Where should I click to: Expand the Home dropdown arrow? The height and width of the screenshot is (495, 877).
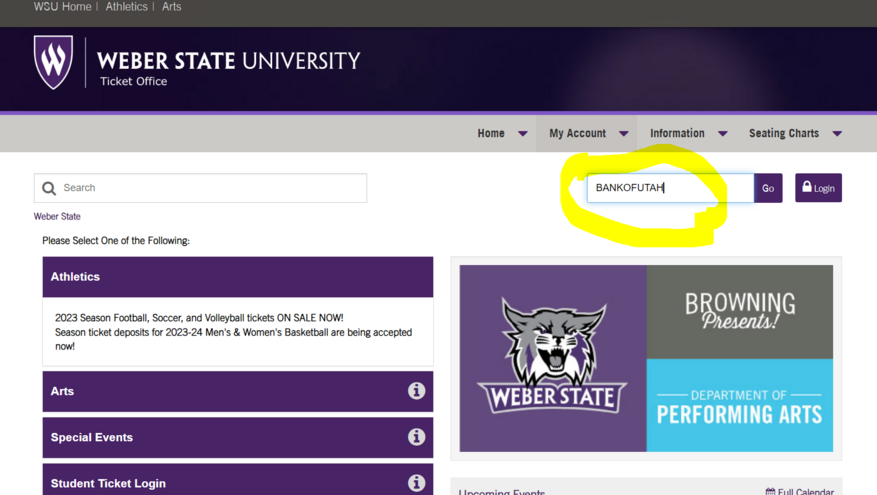[x=522, y=134]
